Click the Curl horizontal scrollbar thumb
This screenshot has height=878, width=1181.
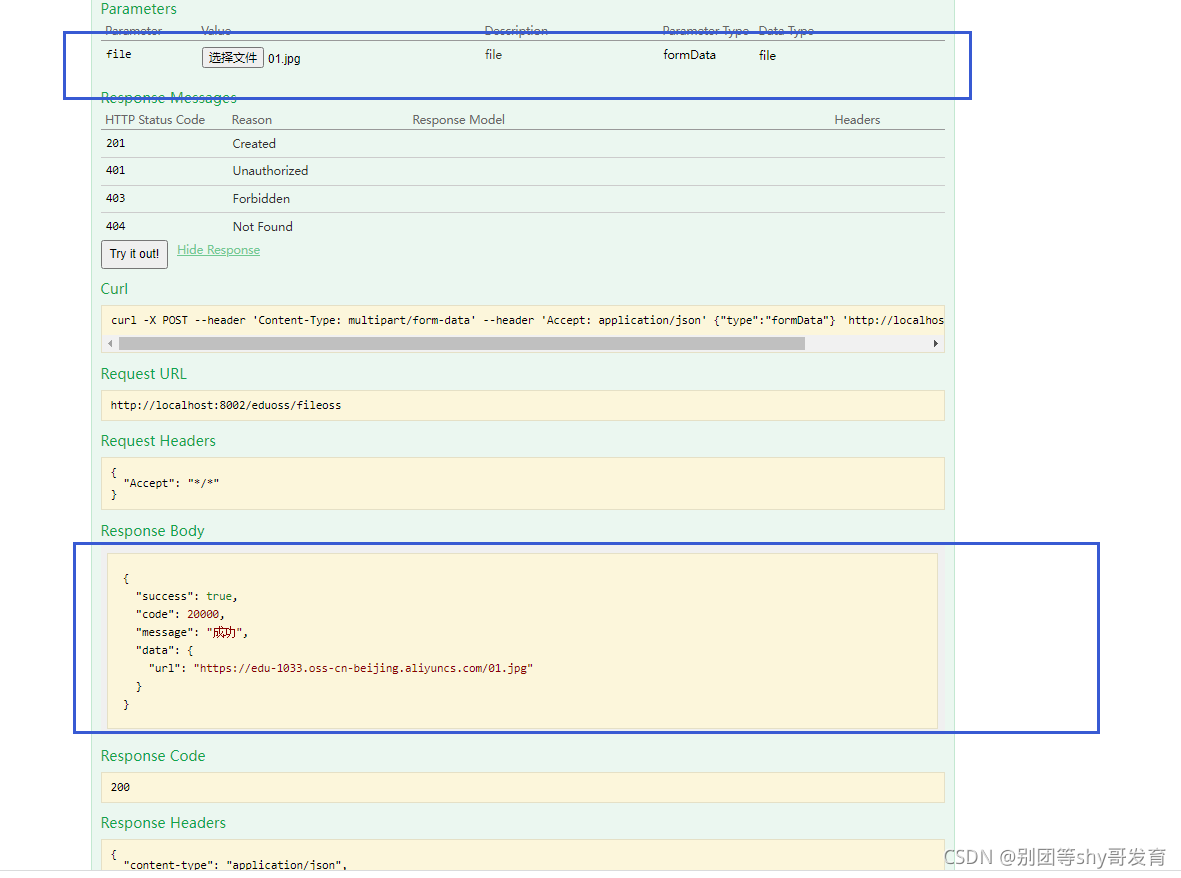click(x=462, y=343)
